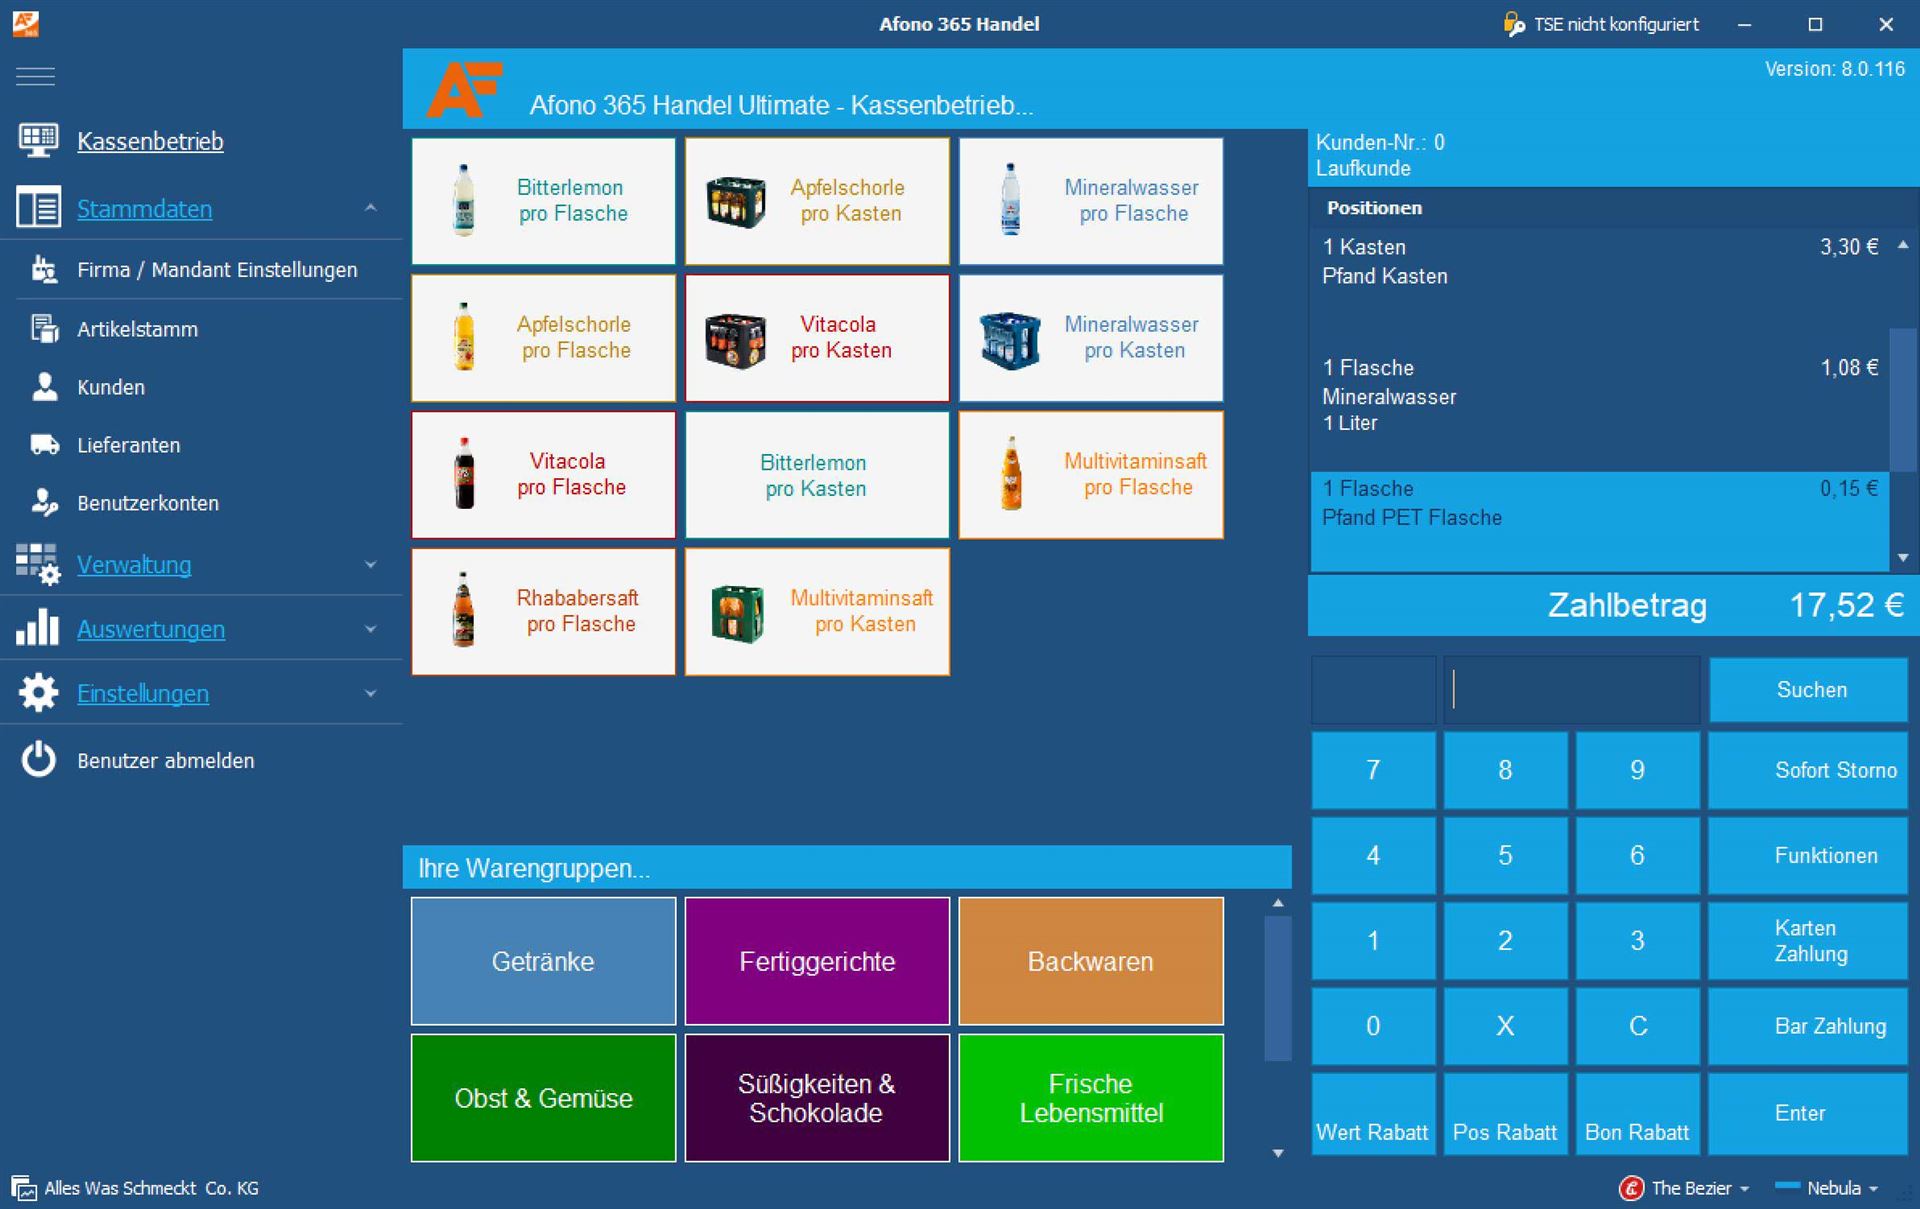This screenshot has height=1209, width=1920.
Task: Add Vitacola pro Kasten to the order
Action: click(x=817, y=338)
